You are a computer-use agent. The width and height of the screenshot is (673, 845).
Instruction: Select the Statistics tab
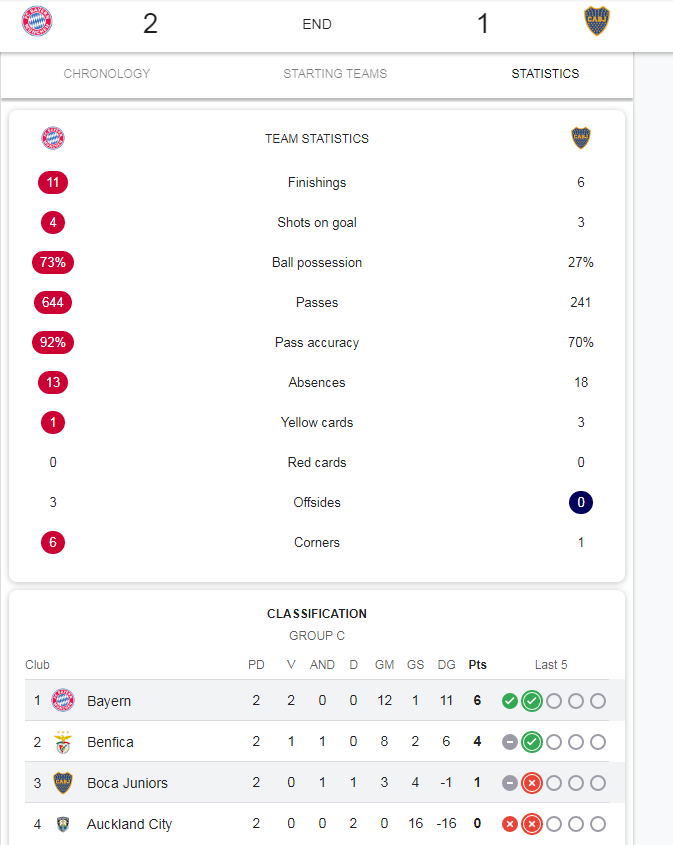[x=545, y=74]
